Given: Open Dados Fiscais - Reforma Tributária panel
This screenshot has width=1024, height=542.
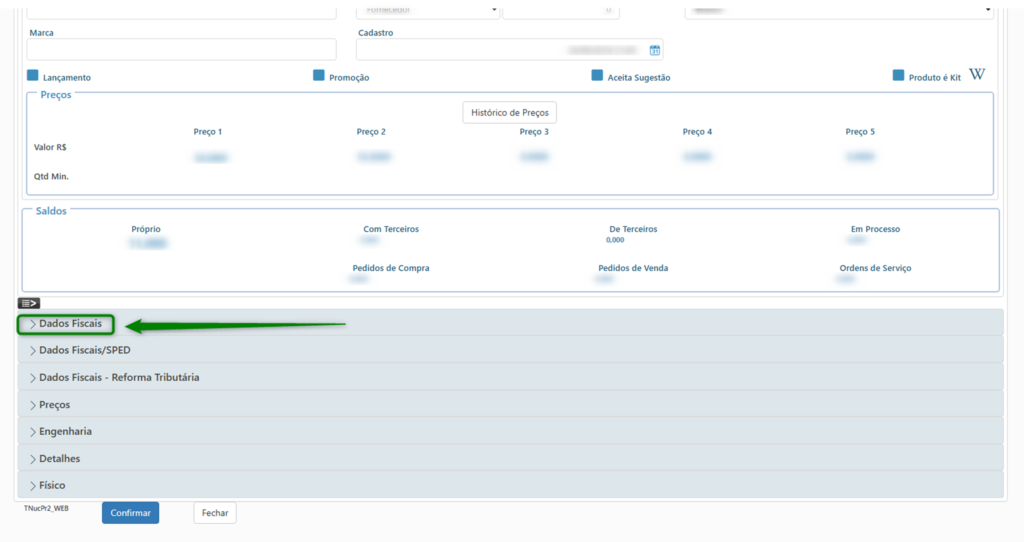Looking at the screenshot, I should [x=118, y=378].
